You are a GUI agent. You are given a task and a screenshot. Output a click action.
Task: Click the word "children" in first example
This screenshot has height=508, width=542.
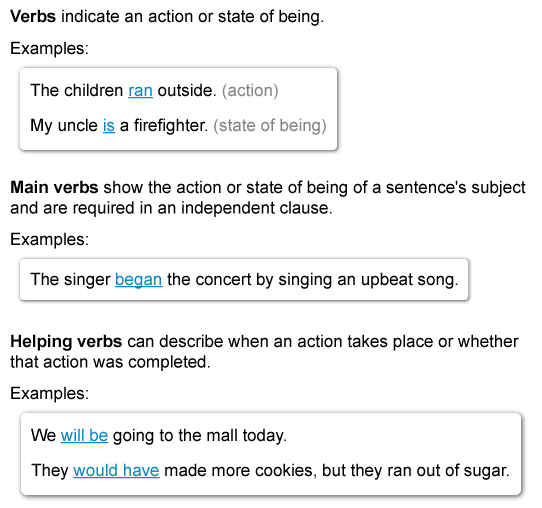(94, 91)
